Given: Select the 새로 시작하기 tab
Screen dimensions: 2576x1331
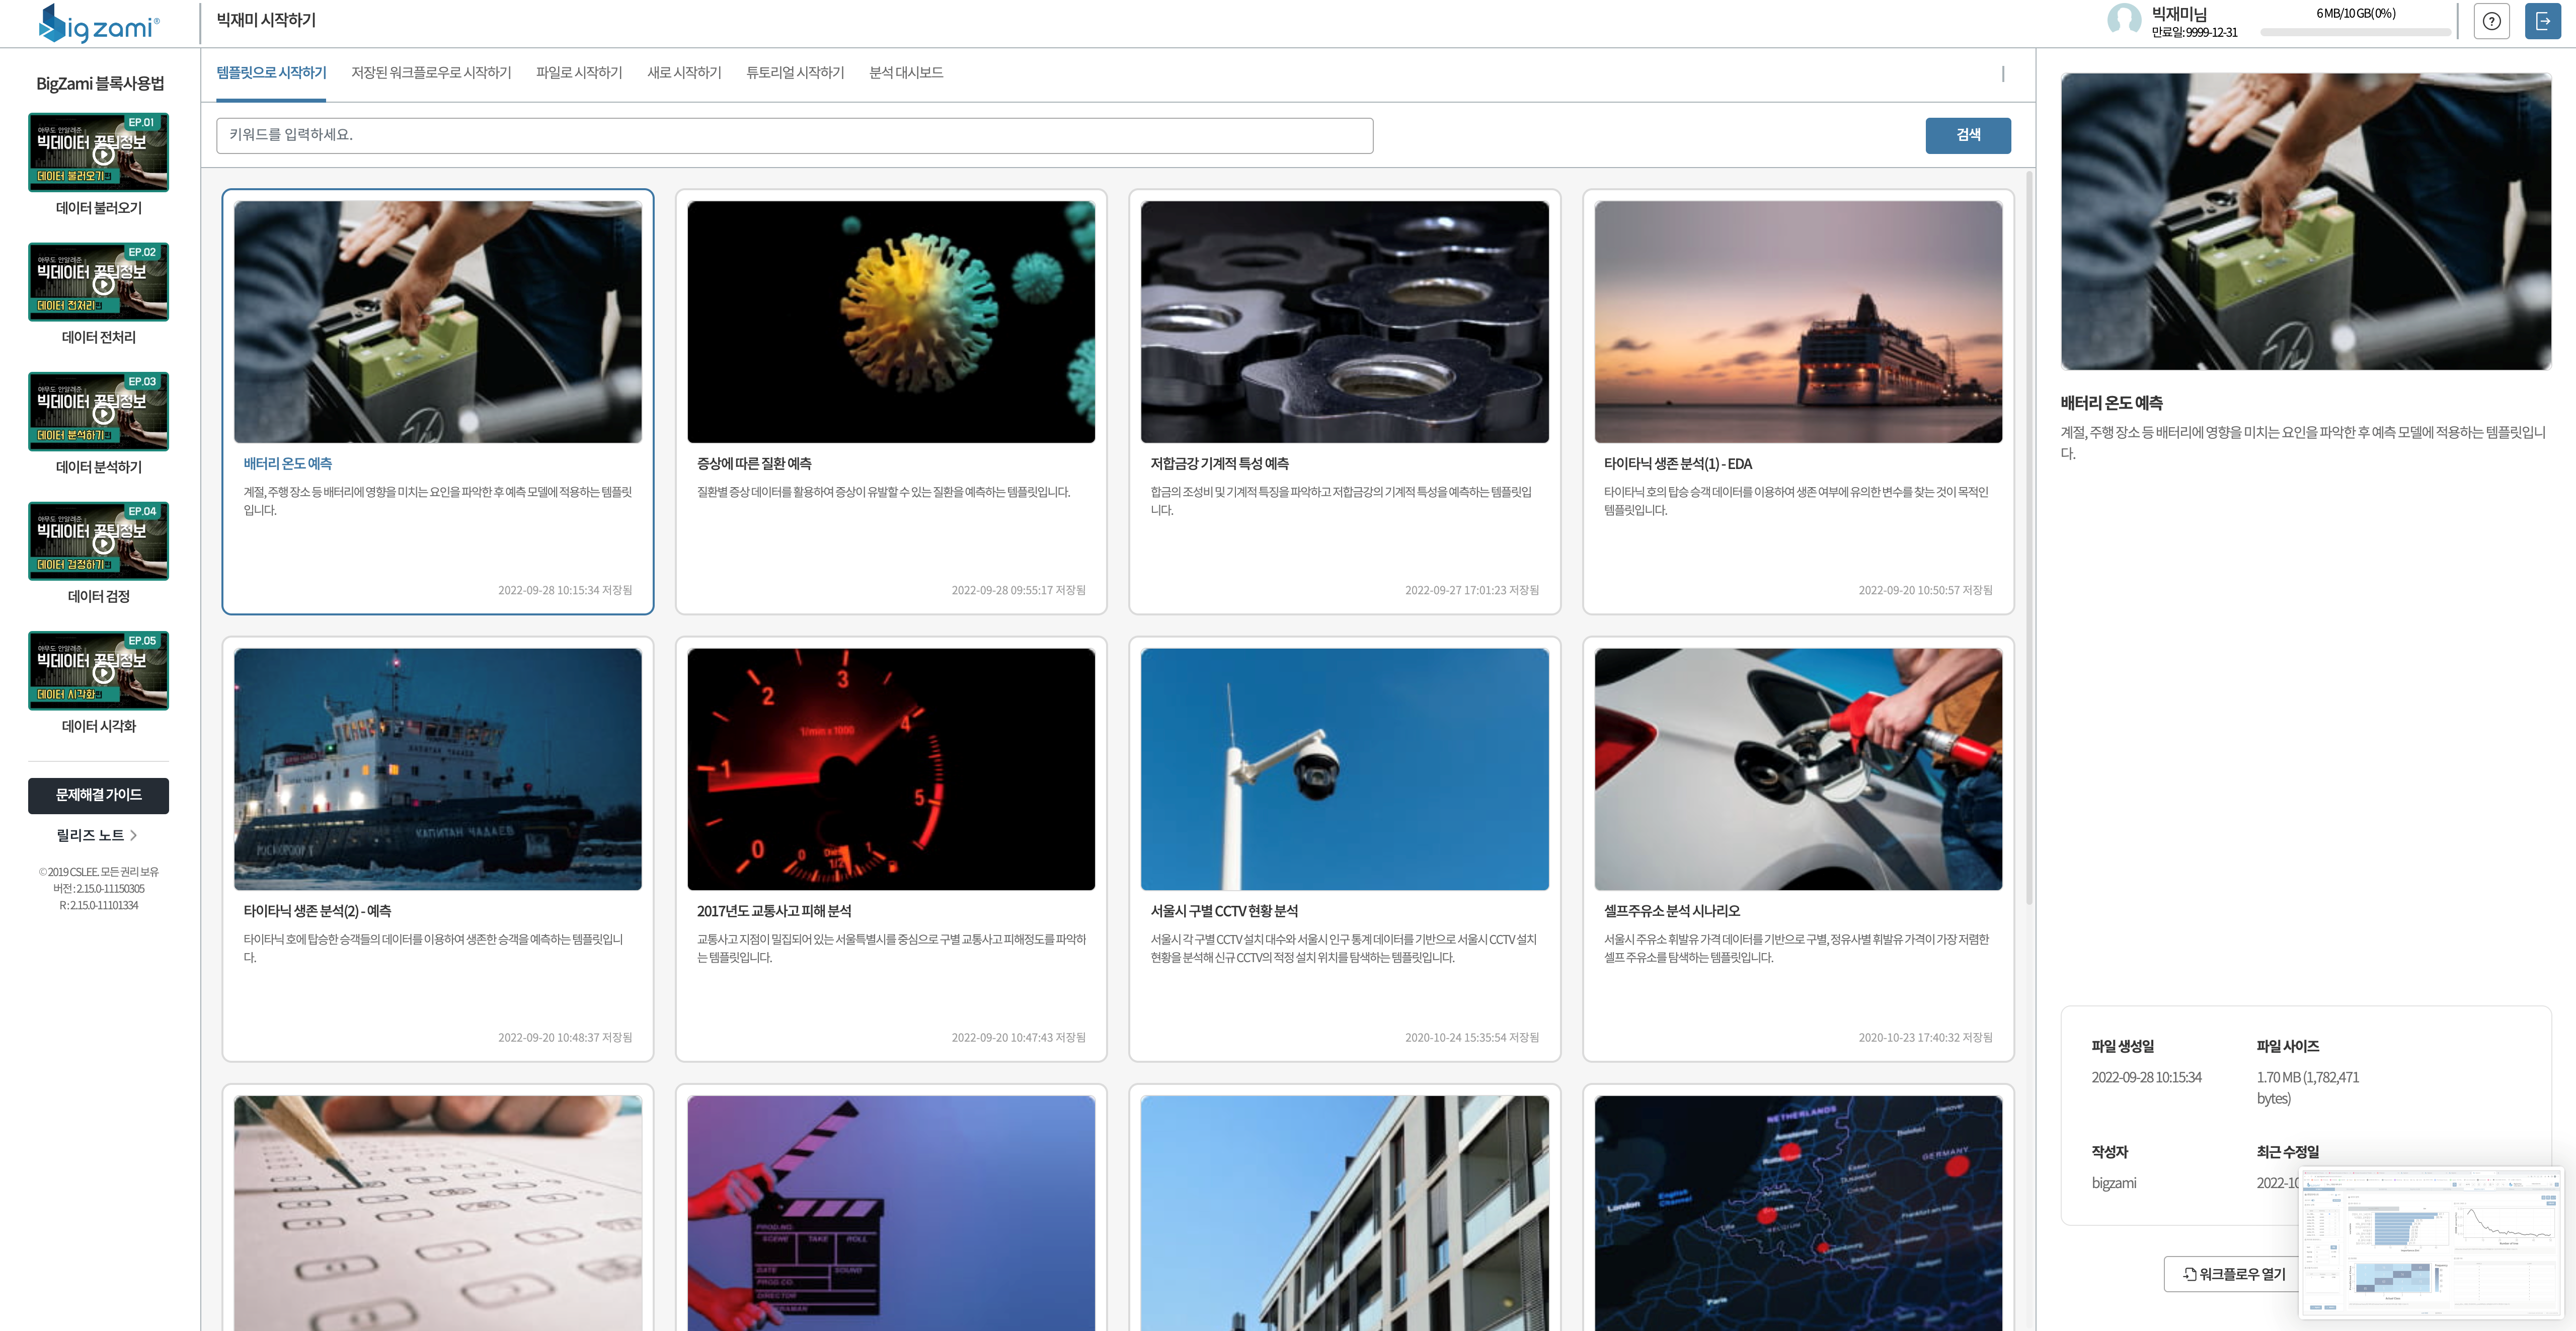Looking at the screenshot, I should coord(684,73).
